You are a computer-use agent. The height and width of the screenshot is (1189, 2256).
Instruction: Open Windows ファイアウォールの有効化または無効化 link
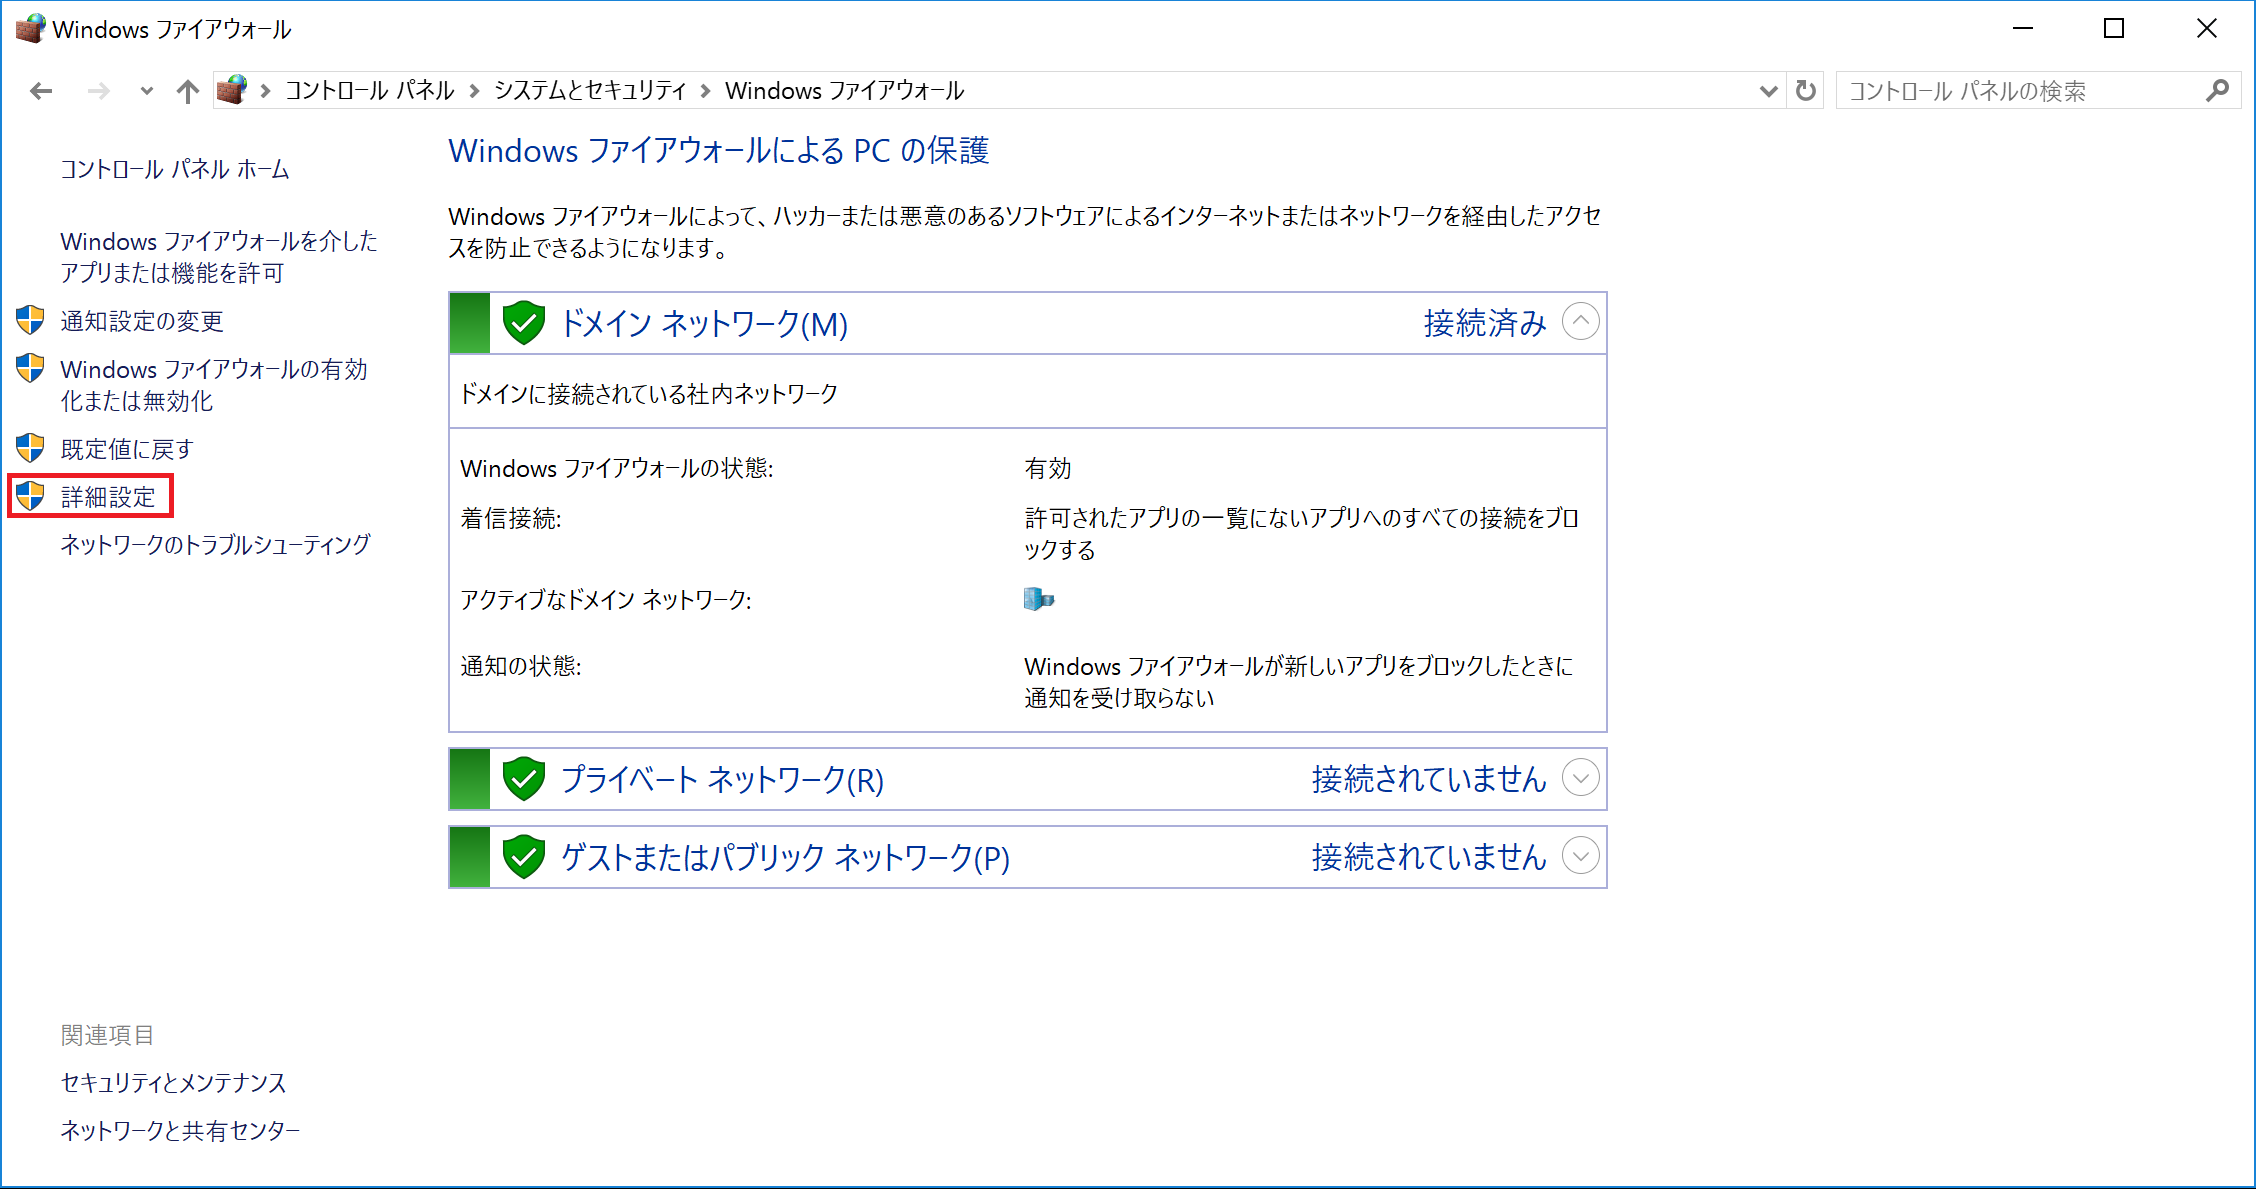coord(214,385)
